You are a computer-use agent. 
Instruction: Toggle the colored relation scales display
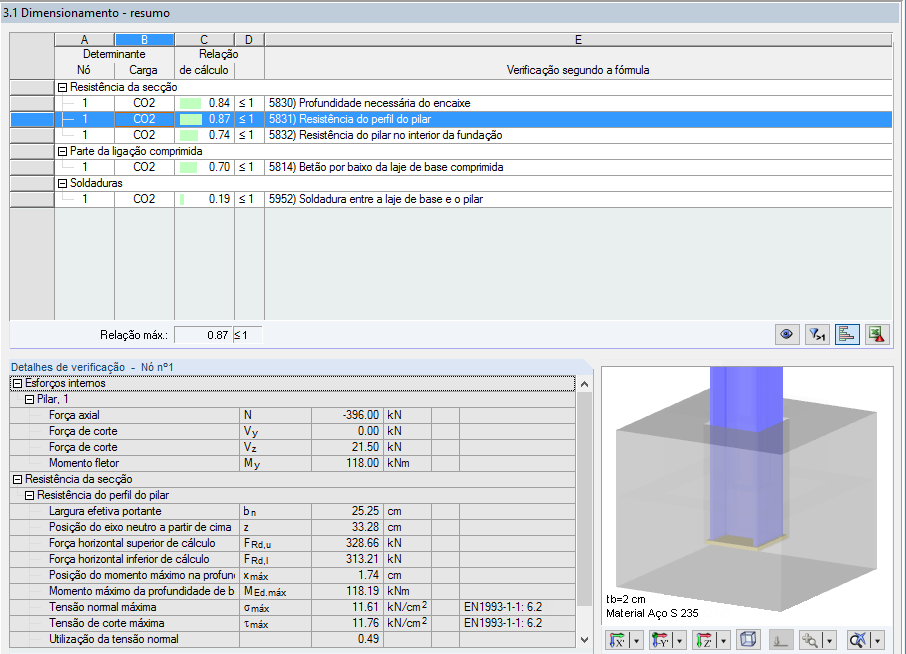pos(847,334)
